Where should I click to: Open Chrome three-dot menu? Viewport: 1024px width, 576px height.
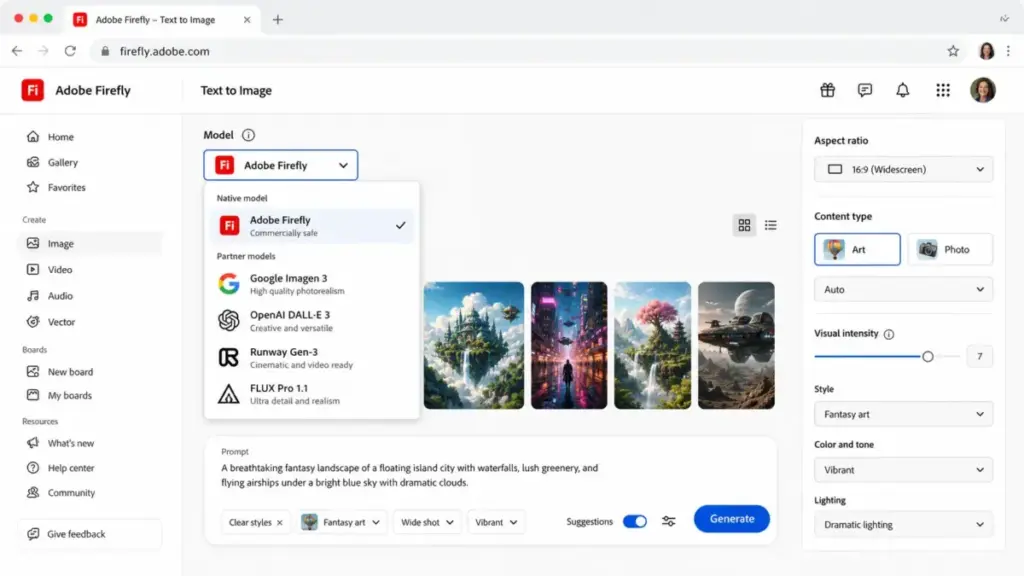coord(1008,51)
